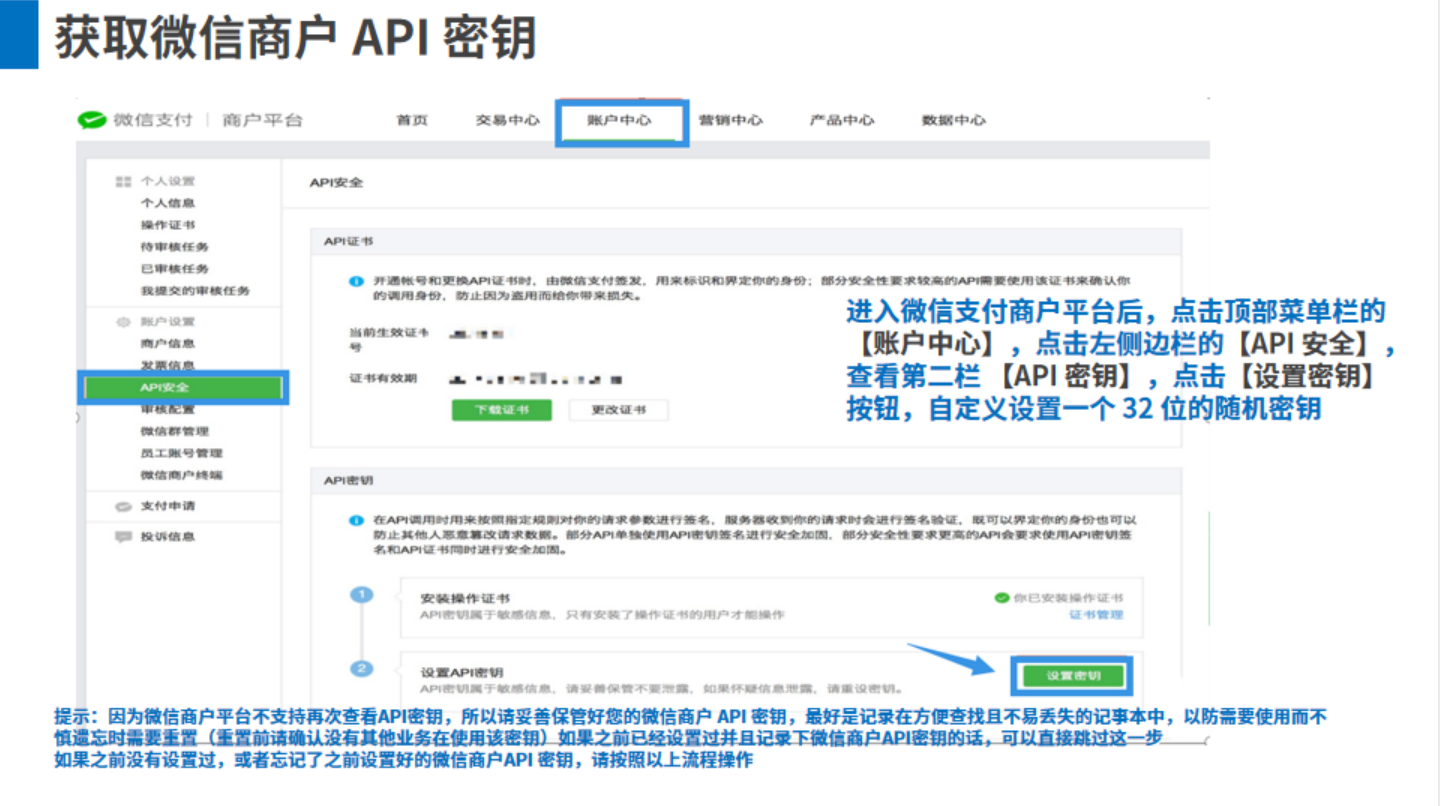Click the 个人设置 section grid icon

124,181
